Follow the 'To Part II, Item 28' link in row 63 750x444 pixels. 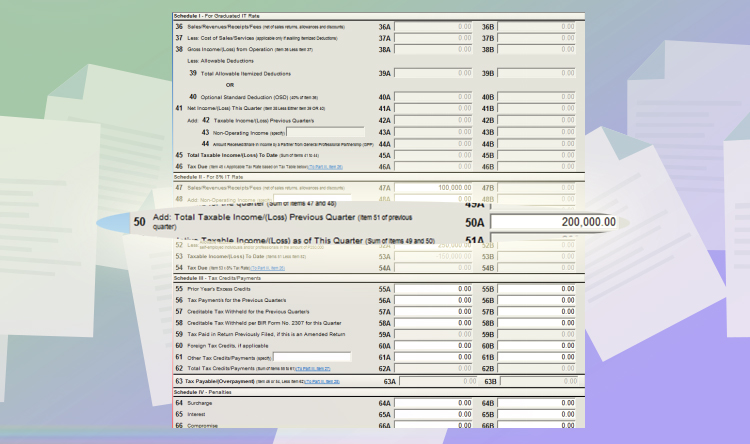click(x=322, y=382)
